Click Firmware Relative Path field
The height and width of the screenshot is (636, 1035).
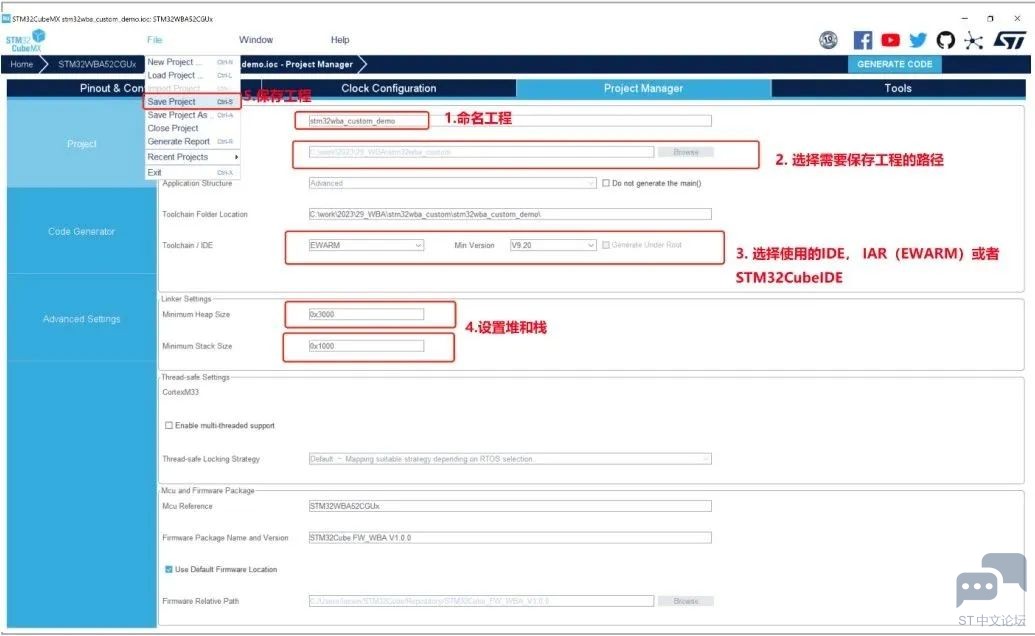481,601
